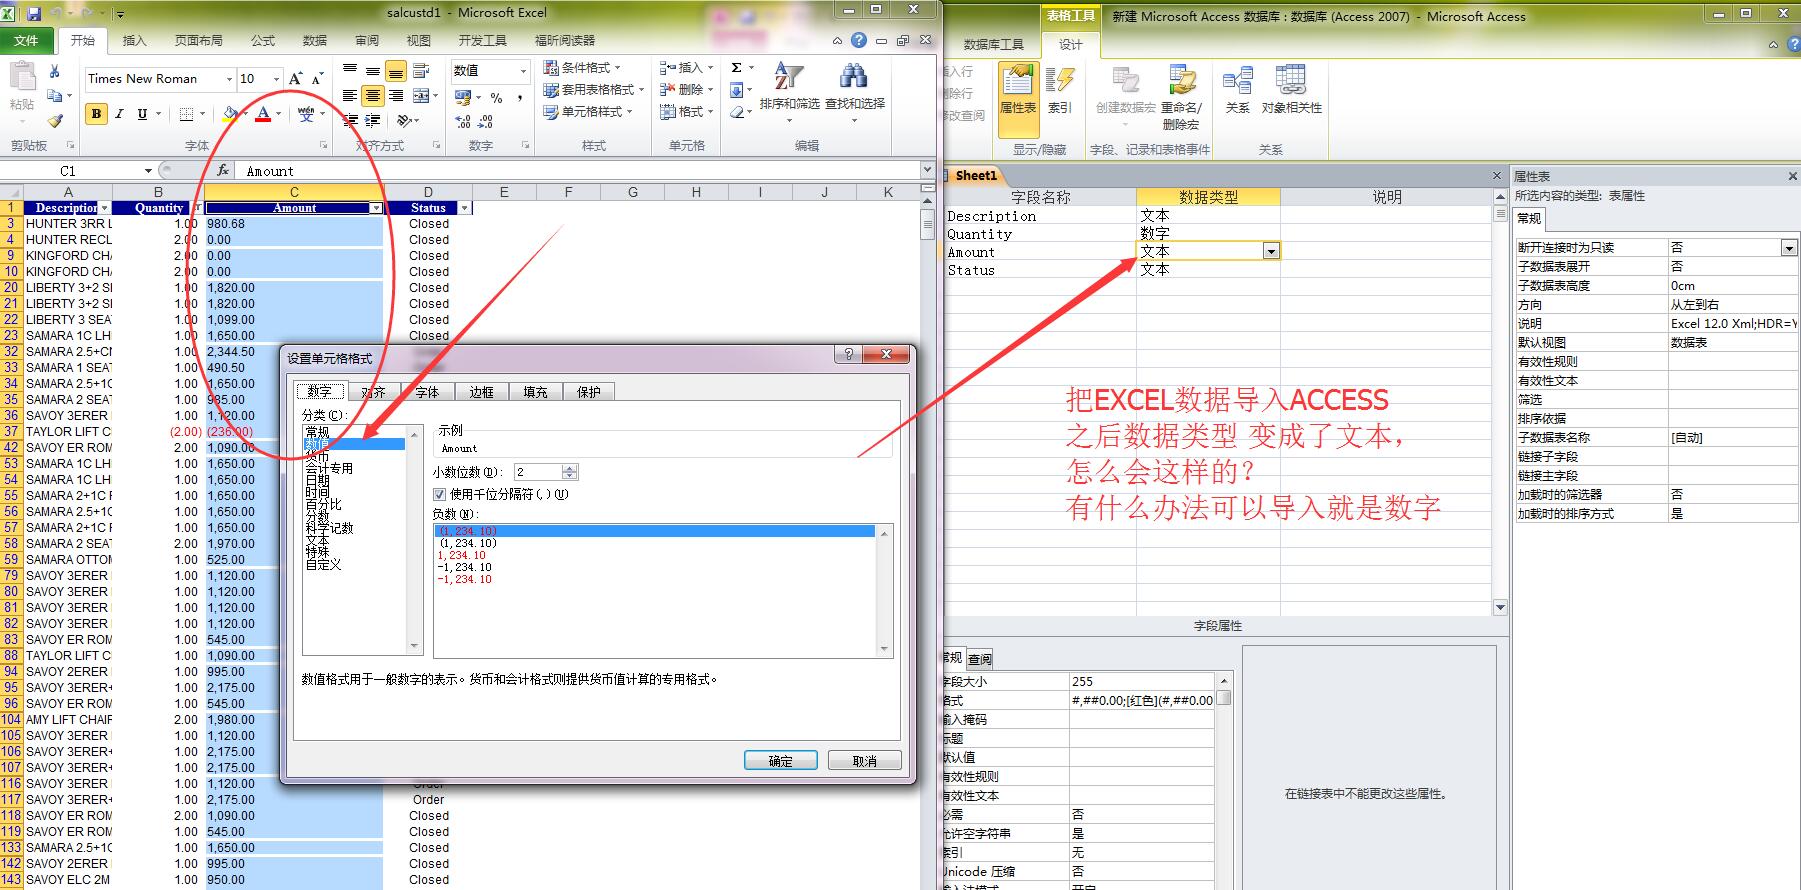Open Access 对象相关性 dependencies
The image size is (1801, 890).
[x=1291, y=89]
